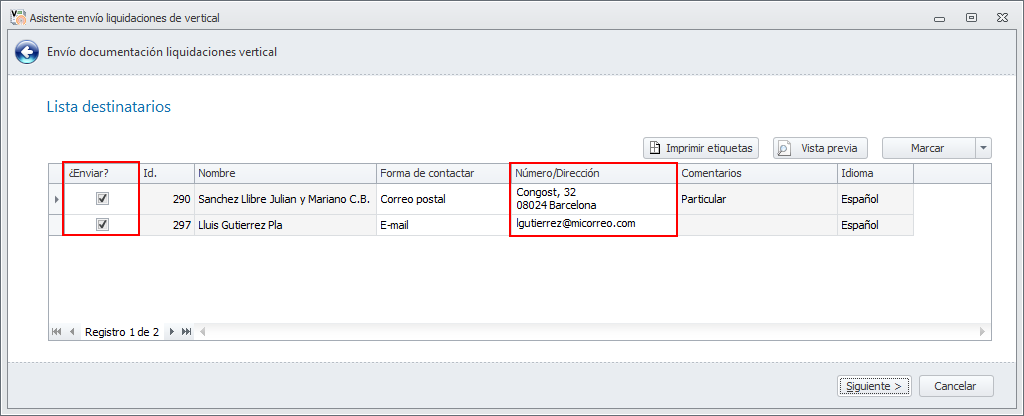Go to first record in navigator

pos(57,332)
